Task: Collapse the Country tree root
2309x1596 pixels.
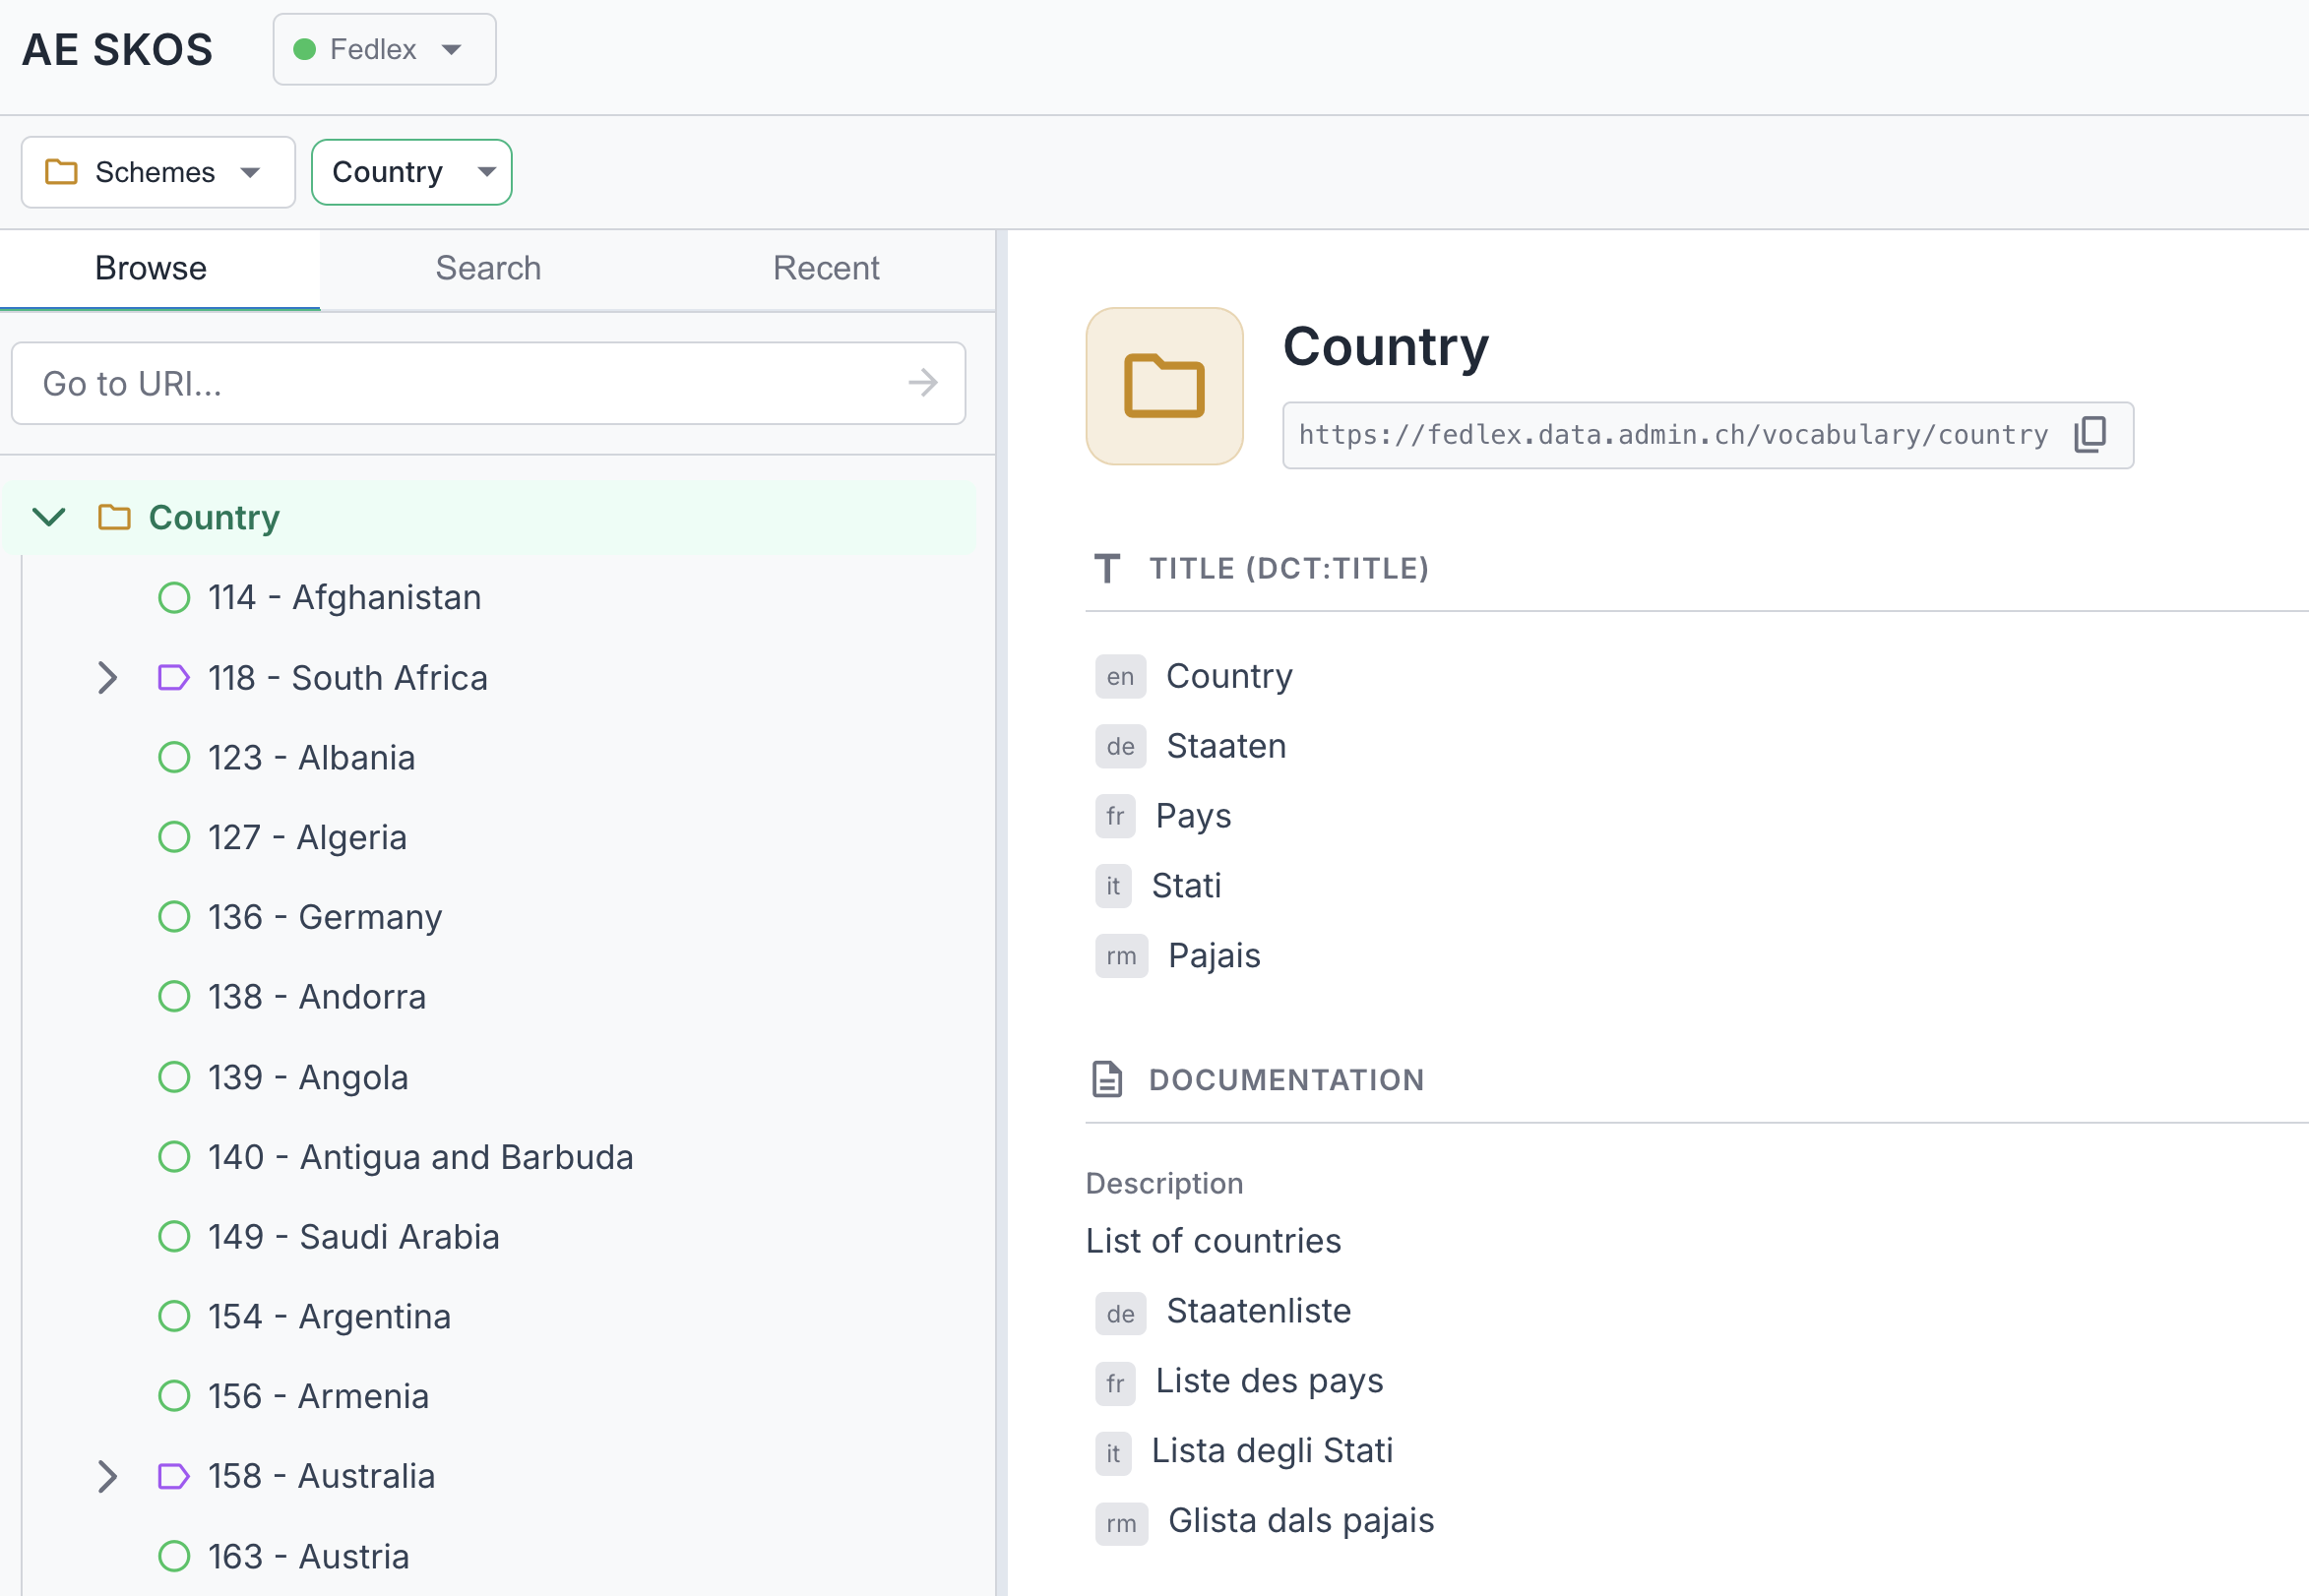Action: 49,518
